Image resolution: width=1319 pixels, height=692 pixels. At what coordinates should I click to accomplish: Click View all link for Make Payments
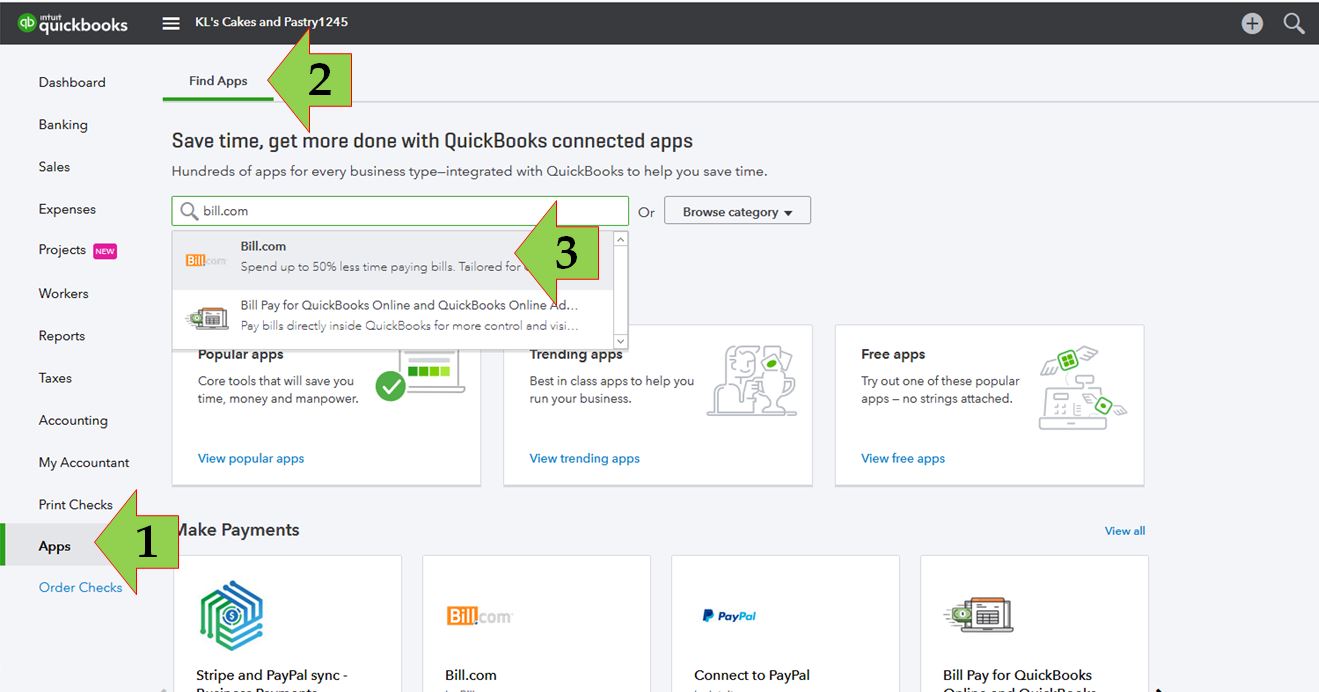[x=1125, y=531]
